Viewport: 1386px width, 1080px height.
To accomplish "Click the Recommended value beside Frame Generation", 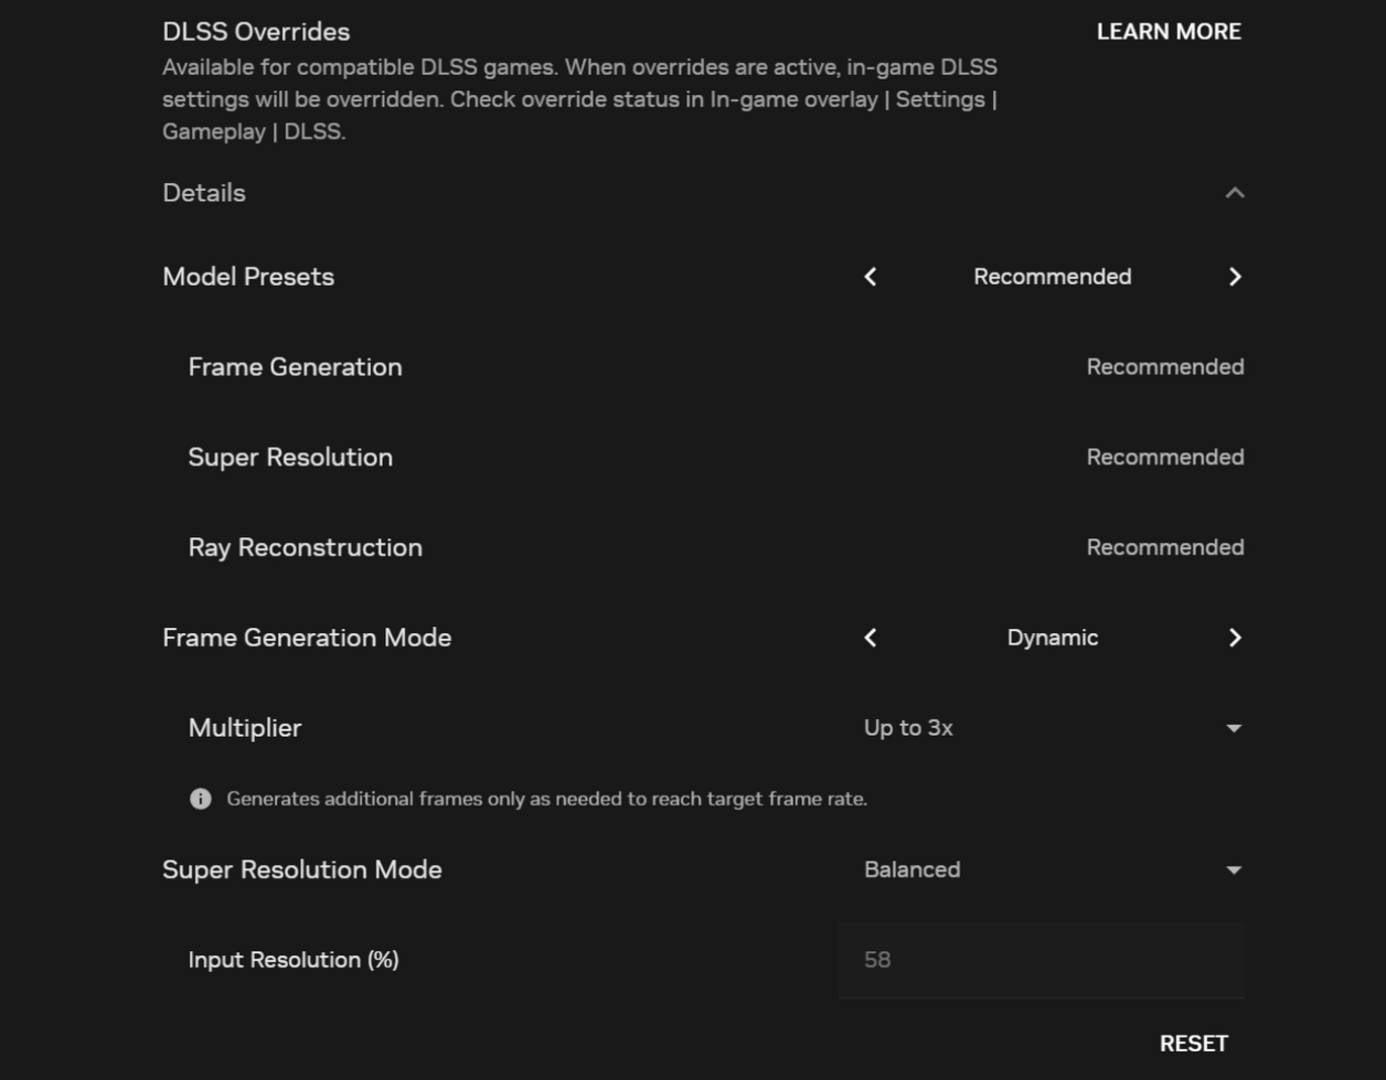I will (1165, 367).
